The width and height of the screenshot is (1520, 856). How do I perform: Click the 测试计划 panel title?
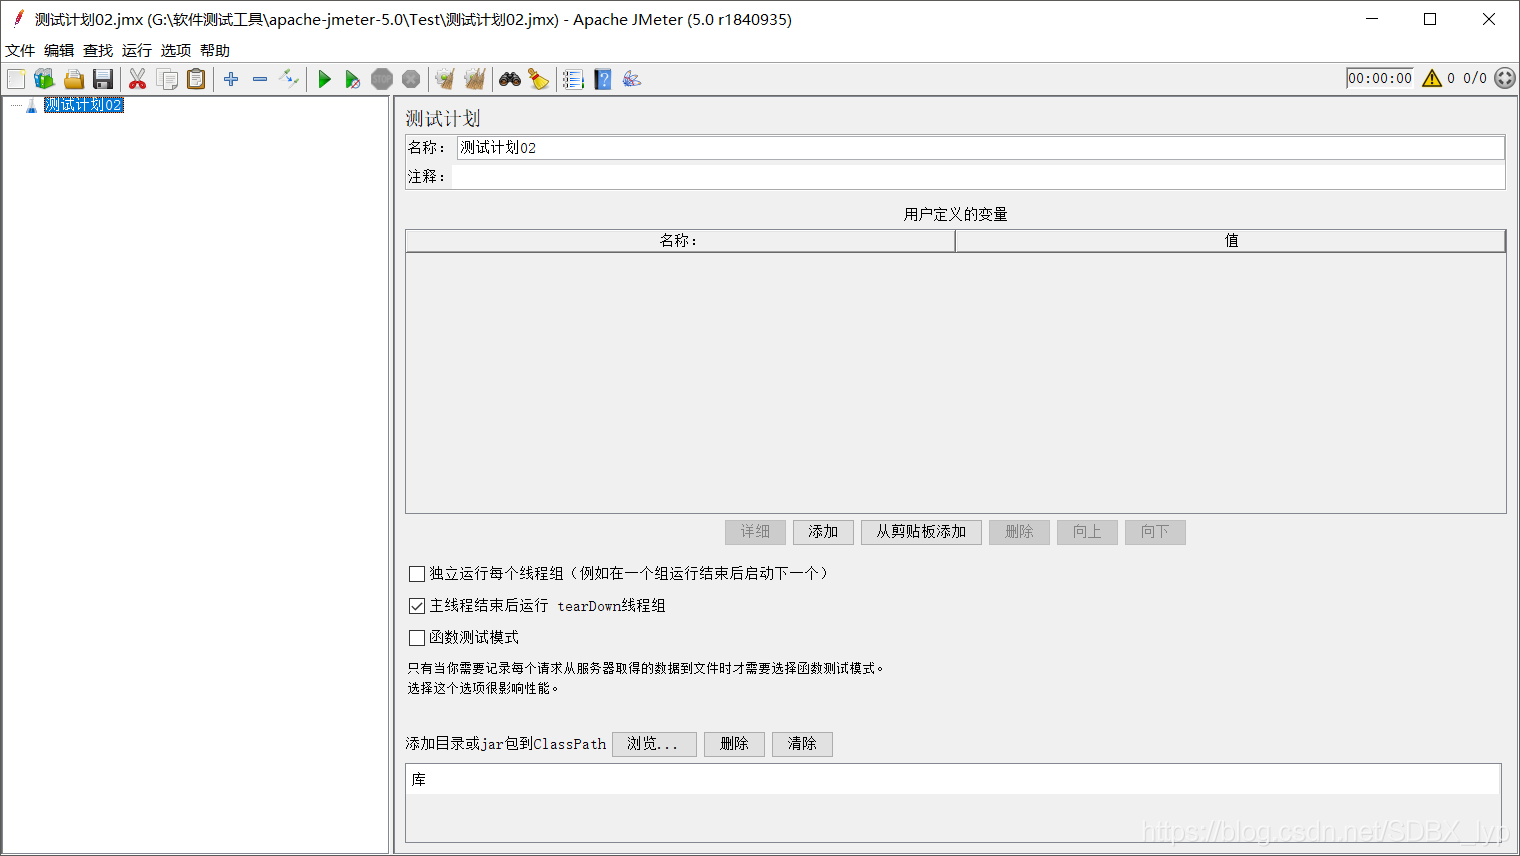pyautogui.click(x=443, y=119)
